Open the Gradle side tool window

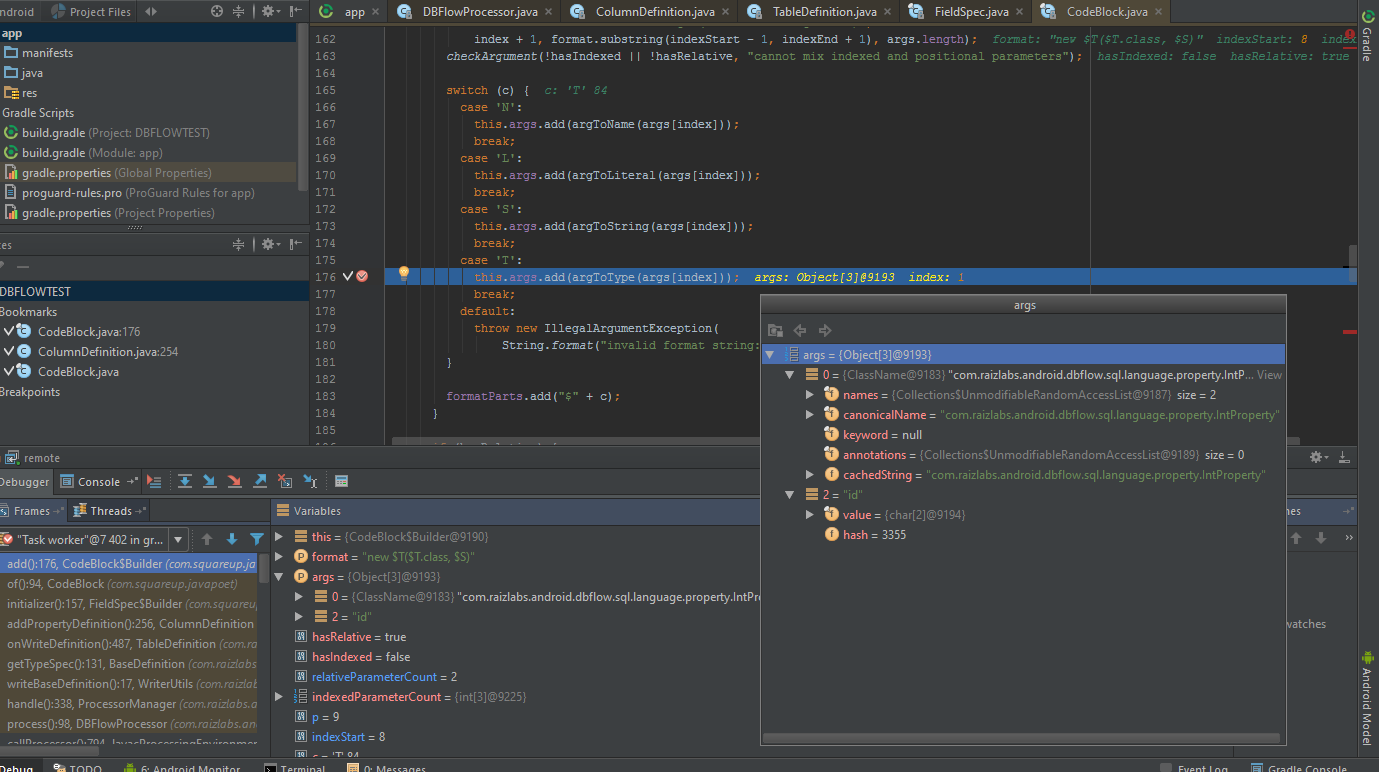[1366, 36]
